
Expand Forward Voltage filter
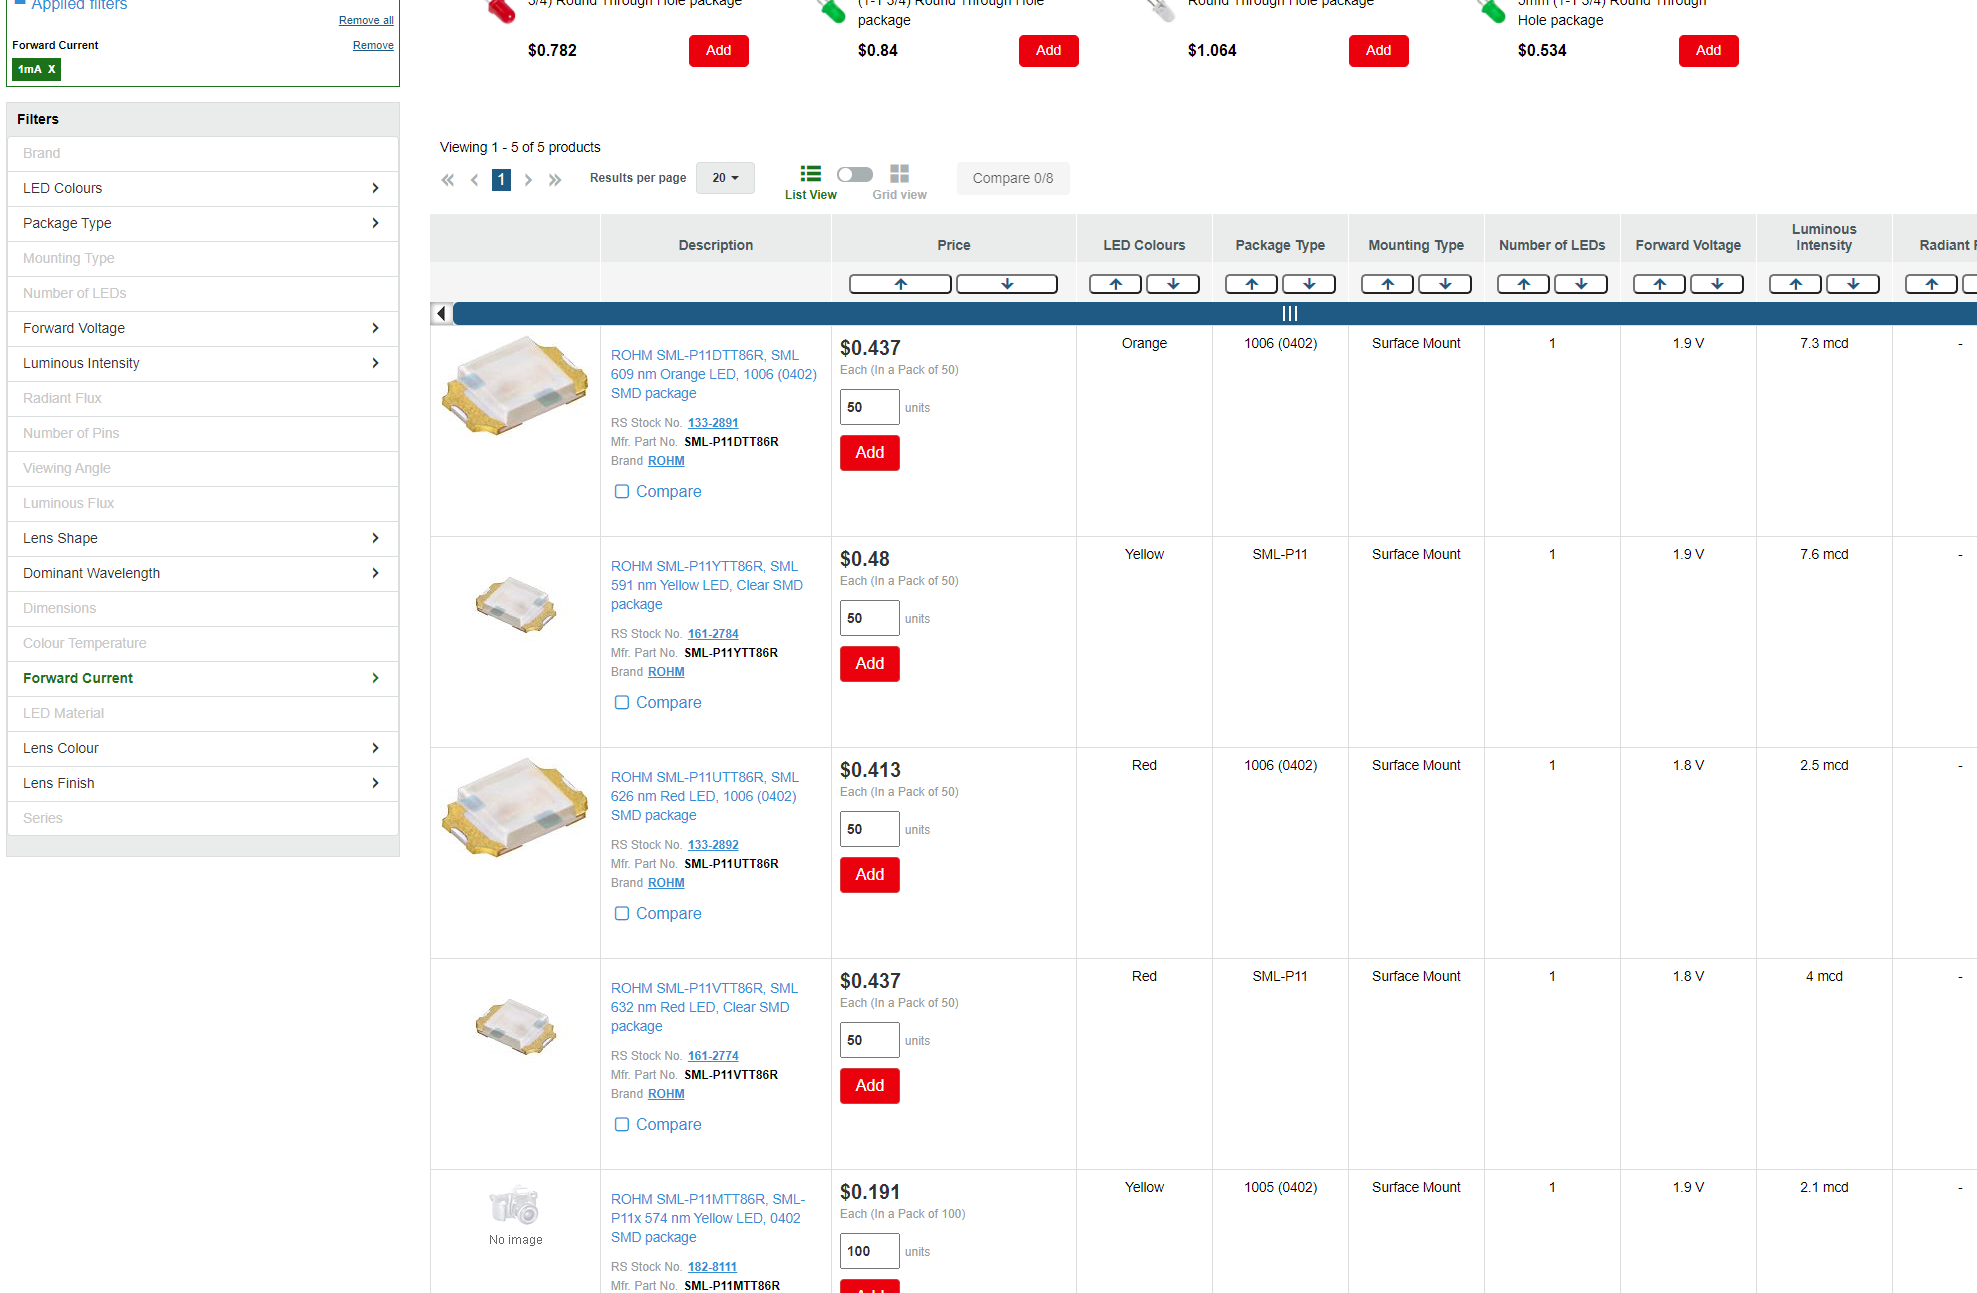pos(203,328)
